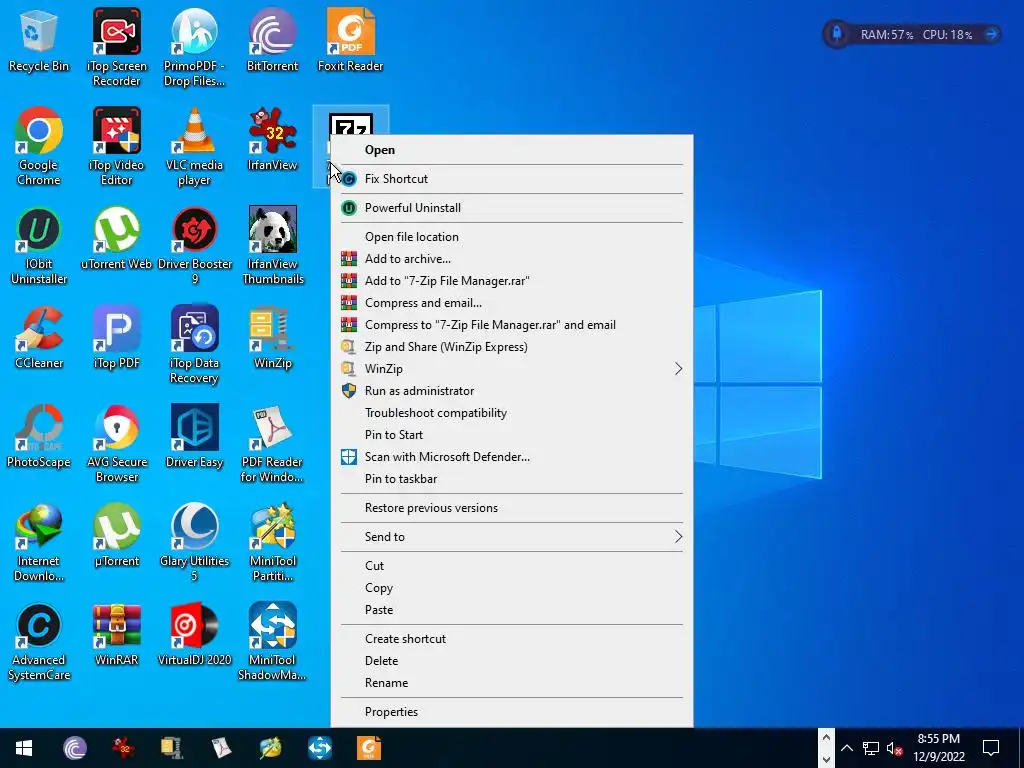Screen dimensions: 1024x768
Task: Select the MiniTool ShadowMaker desktop icon
Action: click(x=272, y=642)
